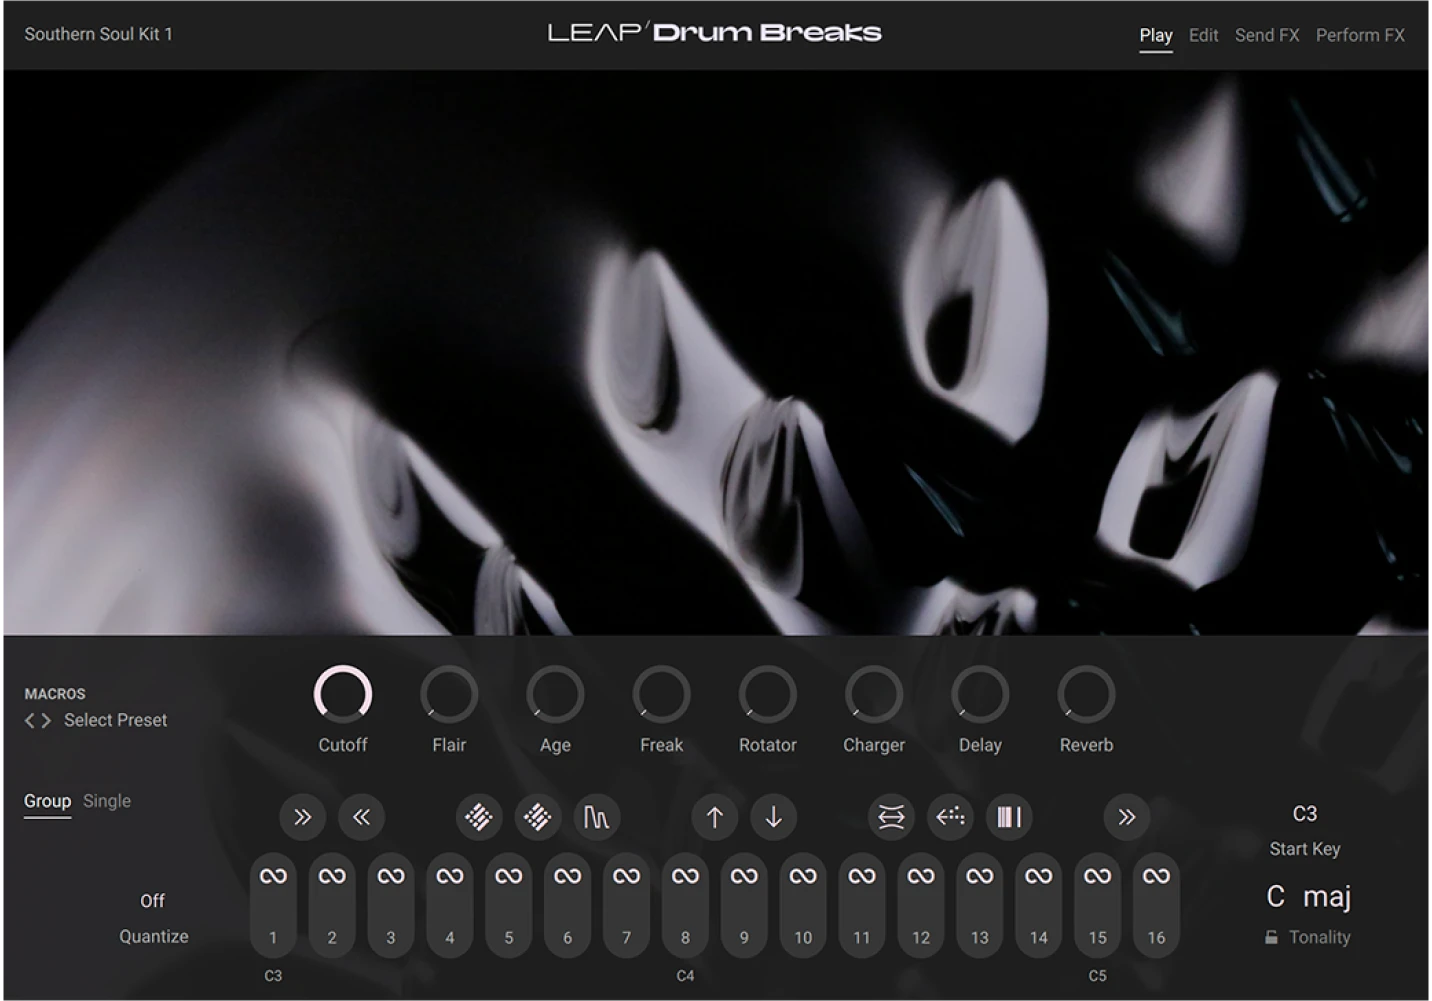Open the Perform FX page
This screenshot has width=1432, height=1001.
1360,34
